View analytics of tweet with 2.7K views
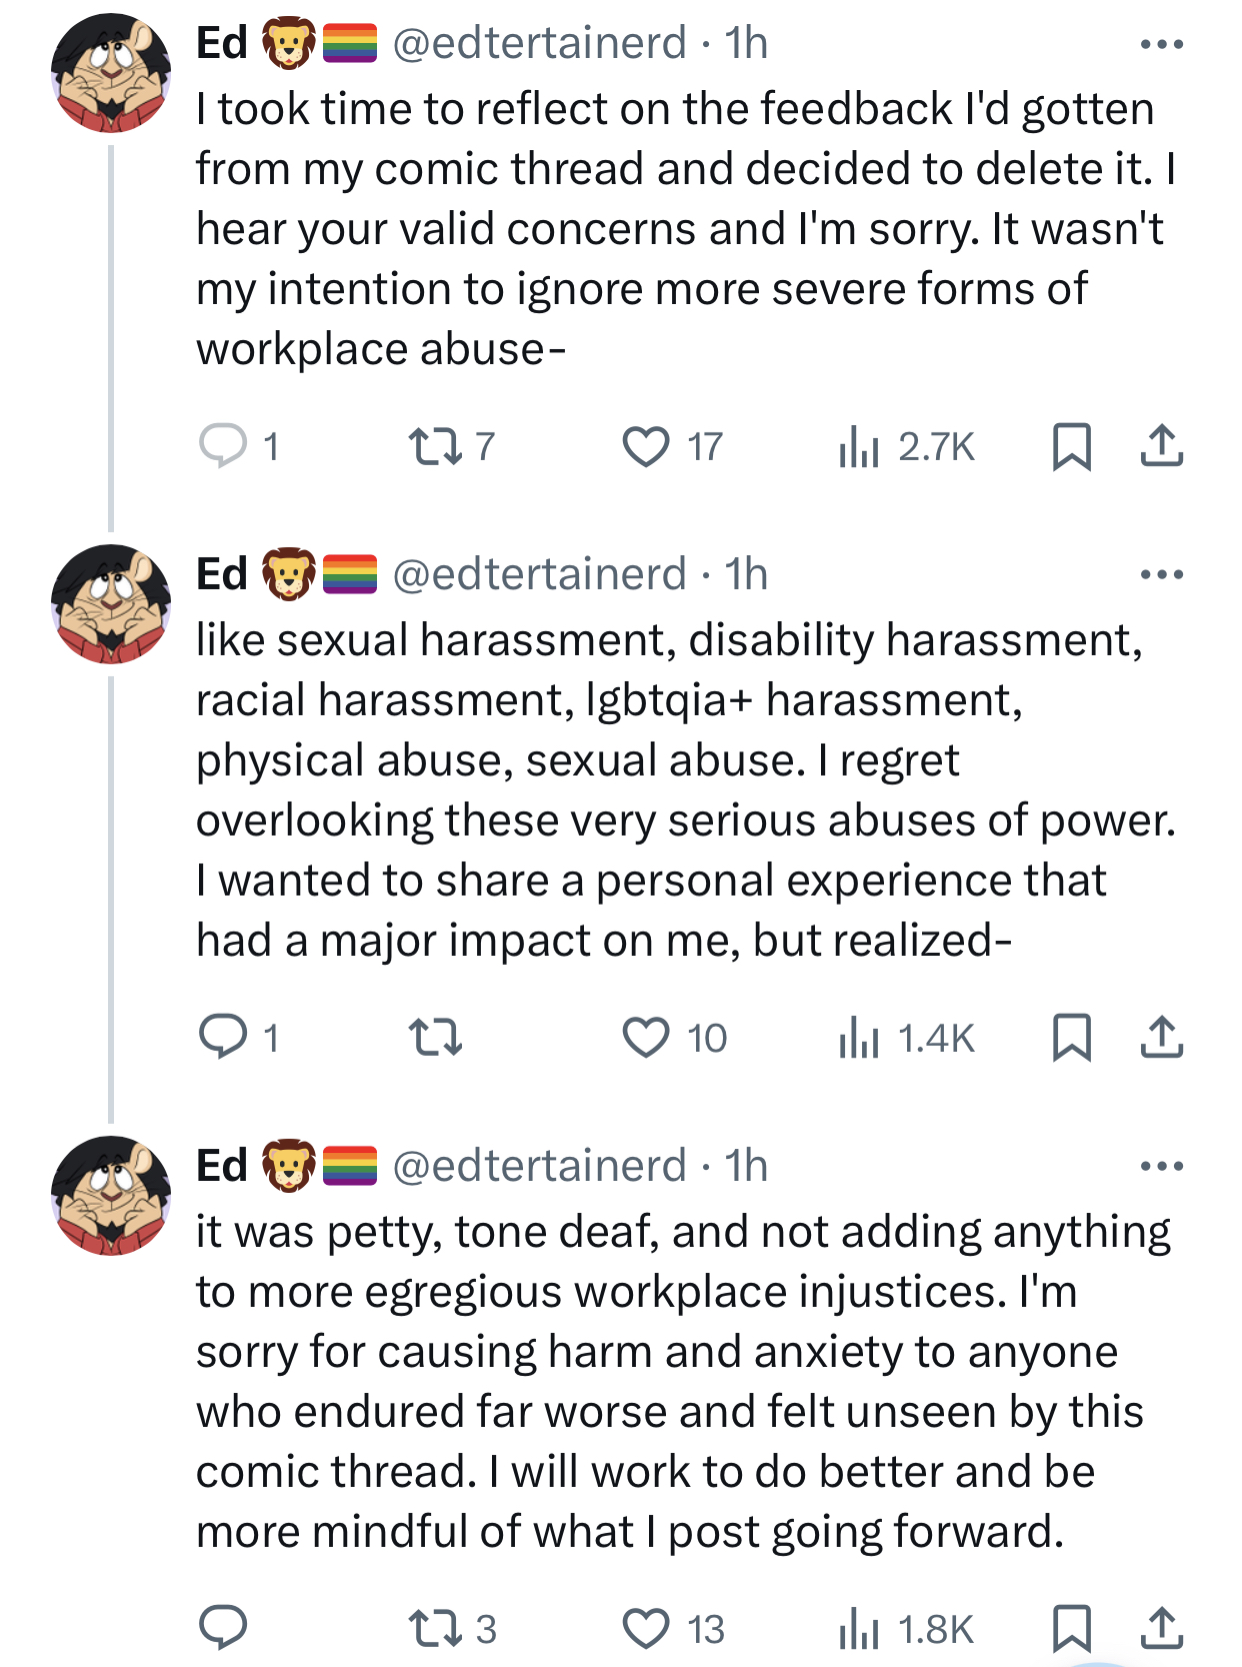Viewport: 1242px width, 1667px height. pyautogui.click(x=858, y=446)
